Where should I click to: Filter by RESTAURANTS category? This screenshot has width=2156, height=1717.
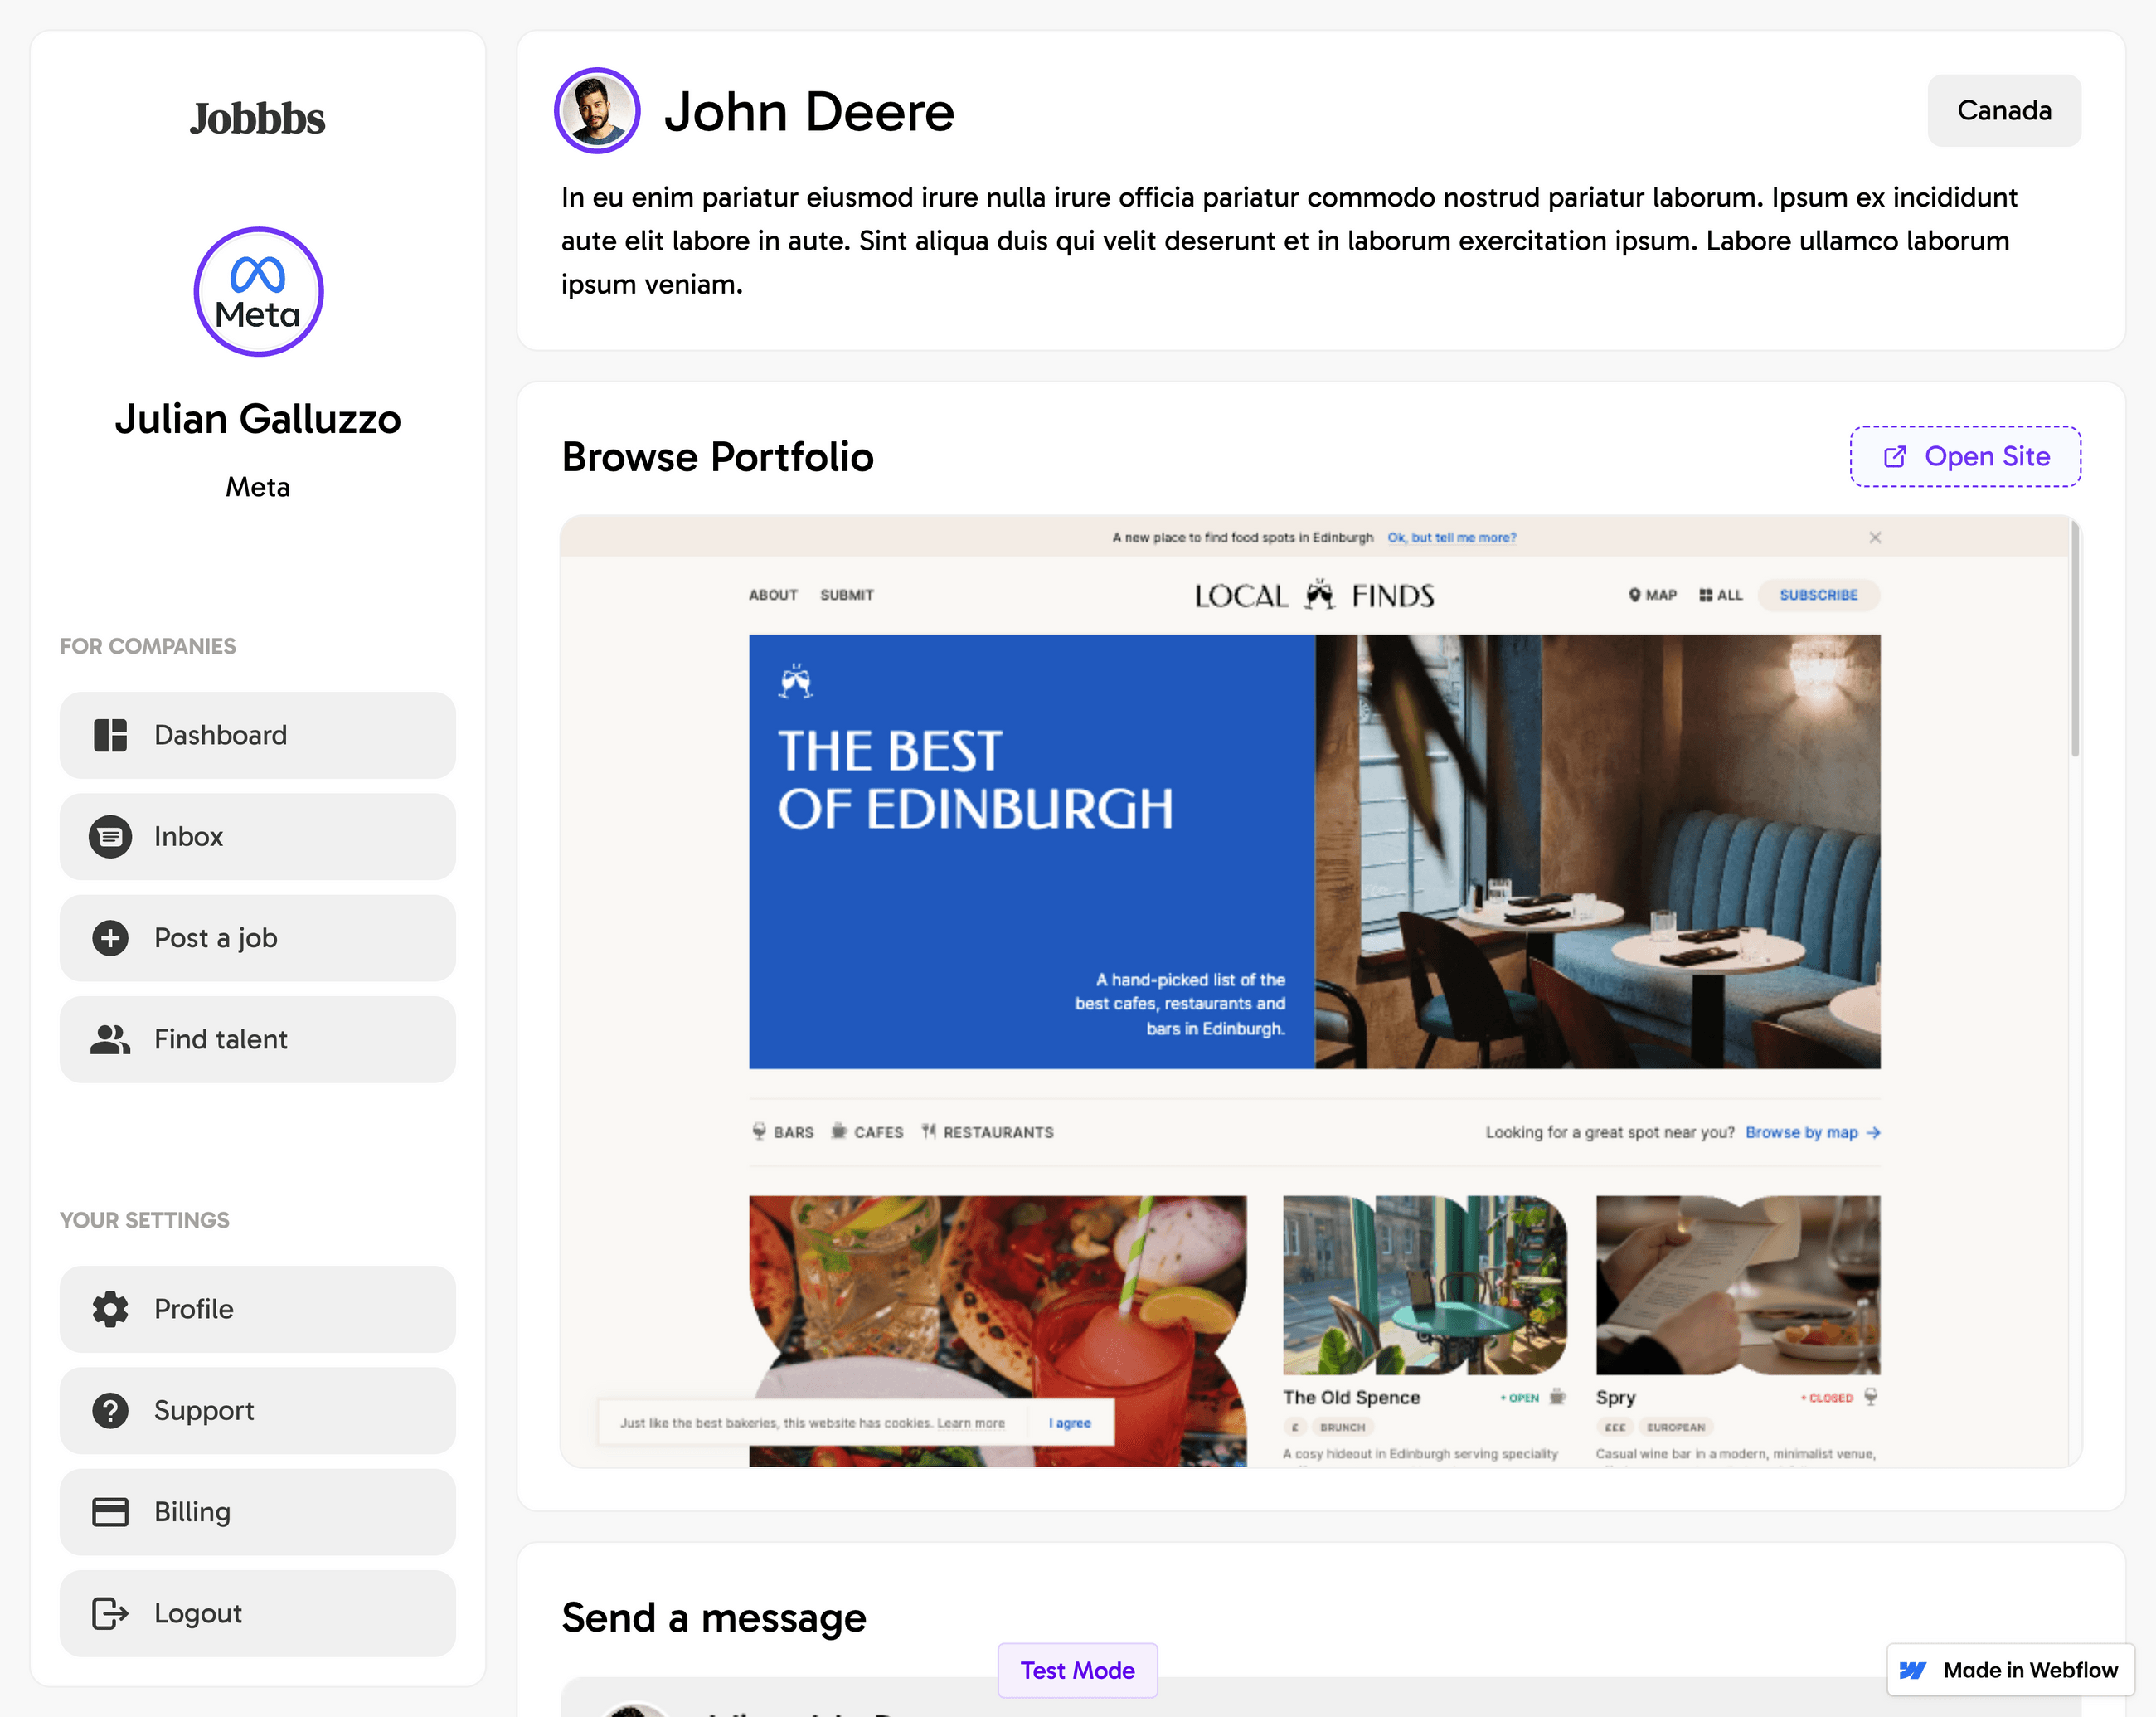[x=987, y=1132]
